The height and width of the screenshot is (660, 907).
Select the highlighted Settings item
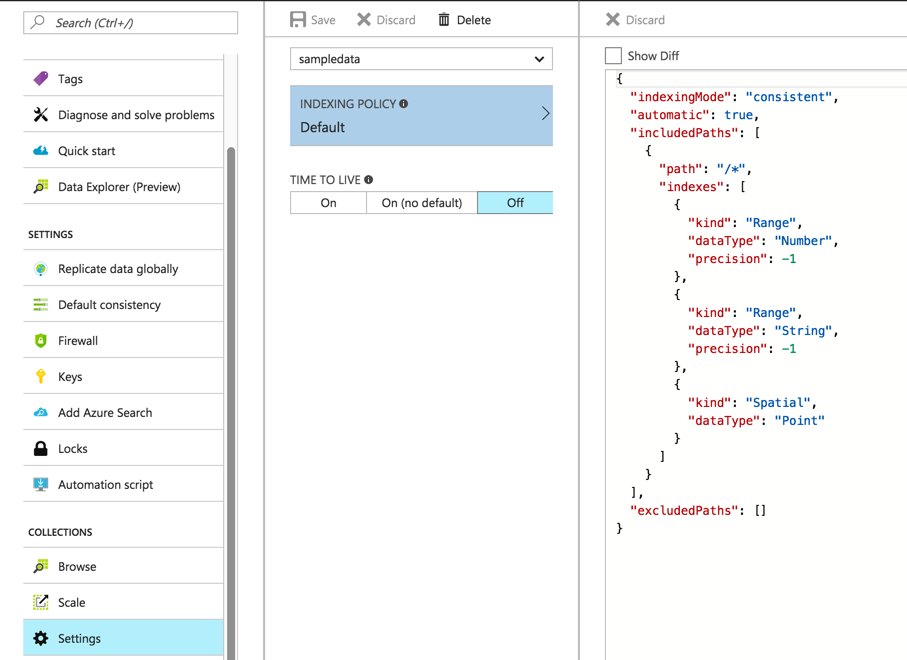(123, 638)
